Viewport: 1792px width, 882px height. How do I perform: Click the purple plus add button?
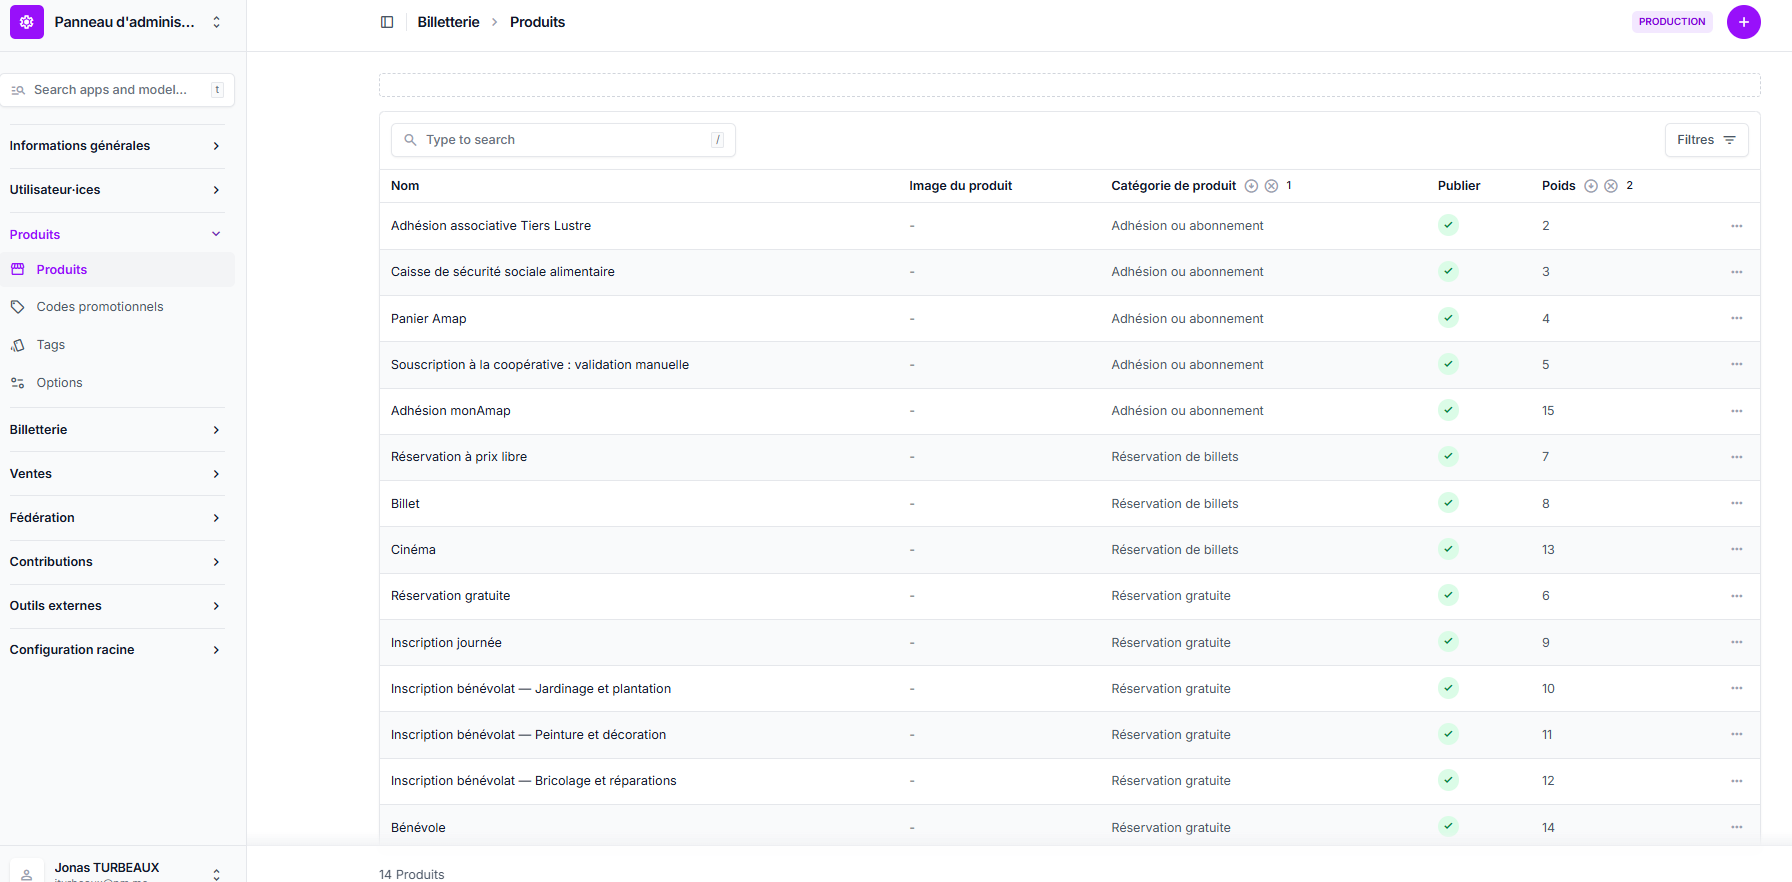tap(1743, 22)
